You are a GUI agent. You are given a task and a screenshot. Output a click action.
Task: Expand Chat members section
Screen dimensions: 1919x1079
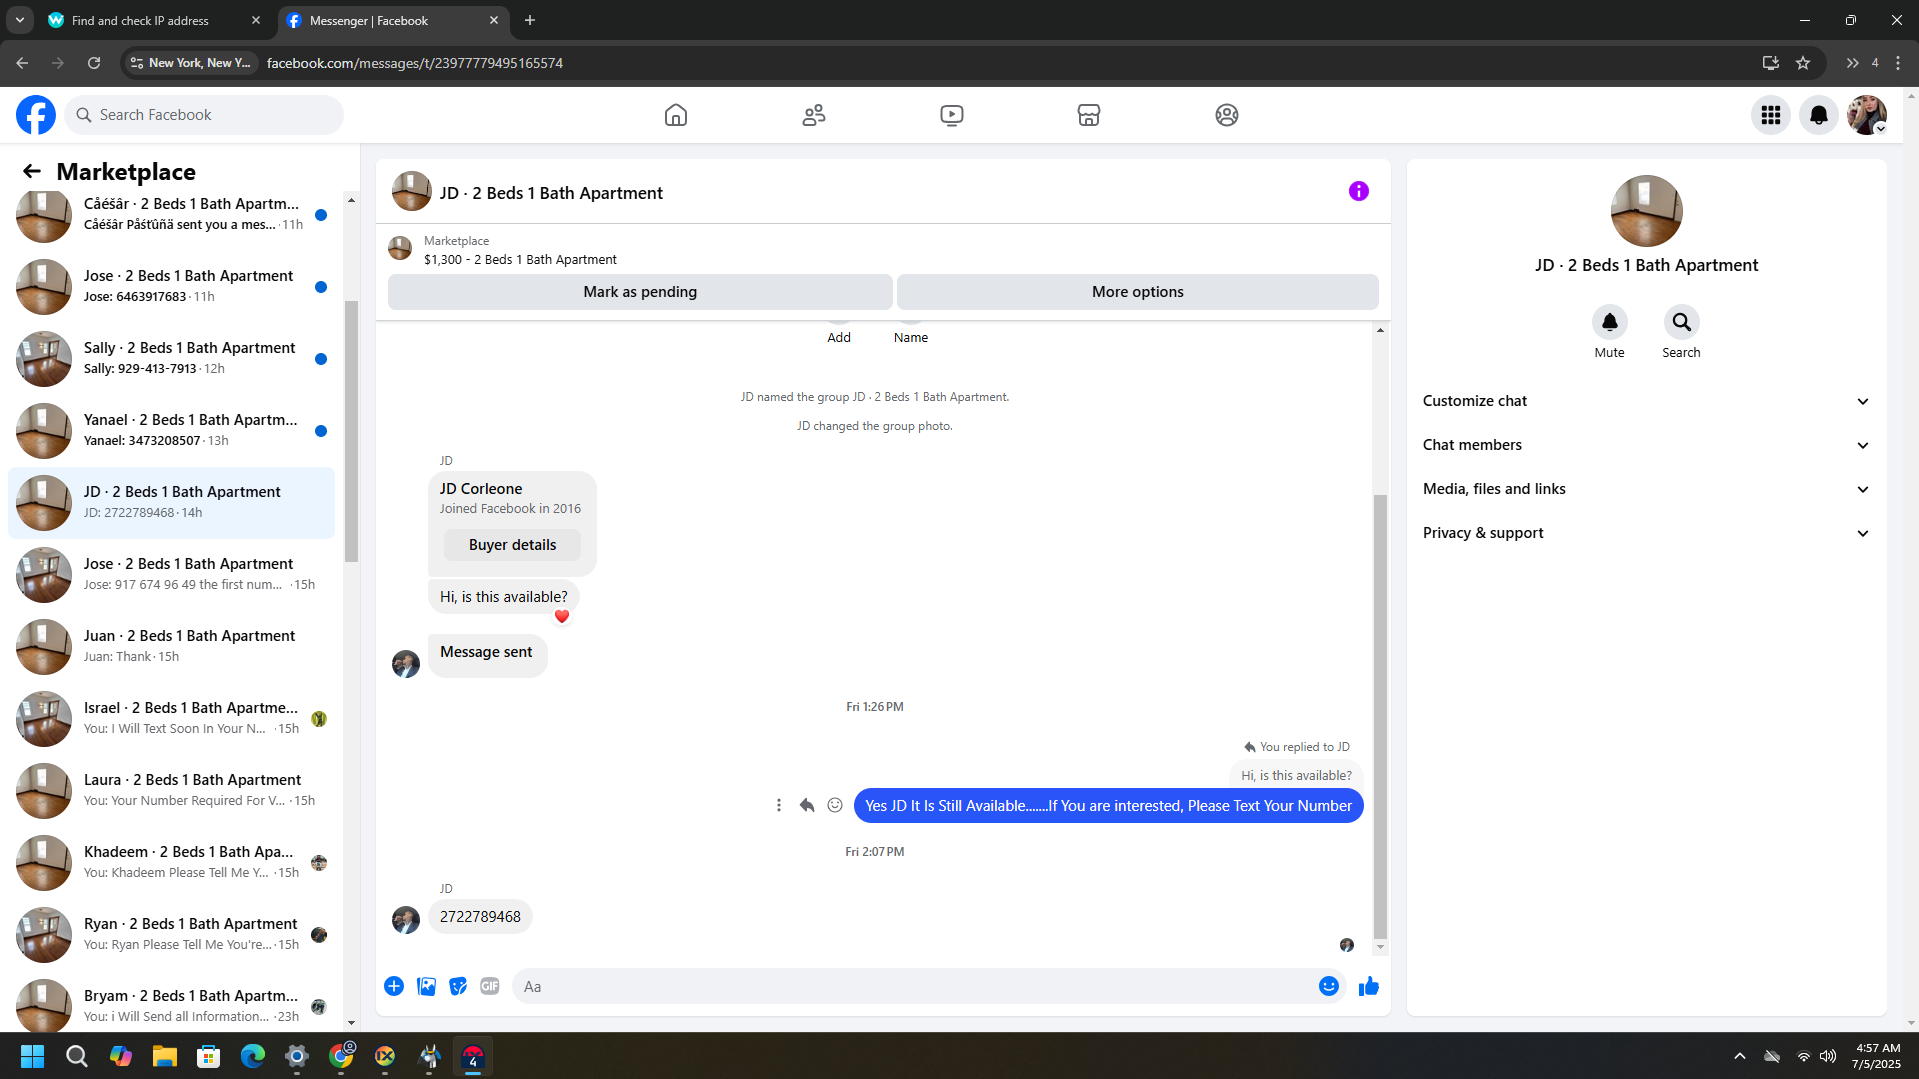1646,445
